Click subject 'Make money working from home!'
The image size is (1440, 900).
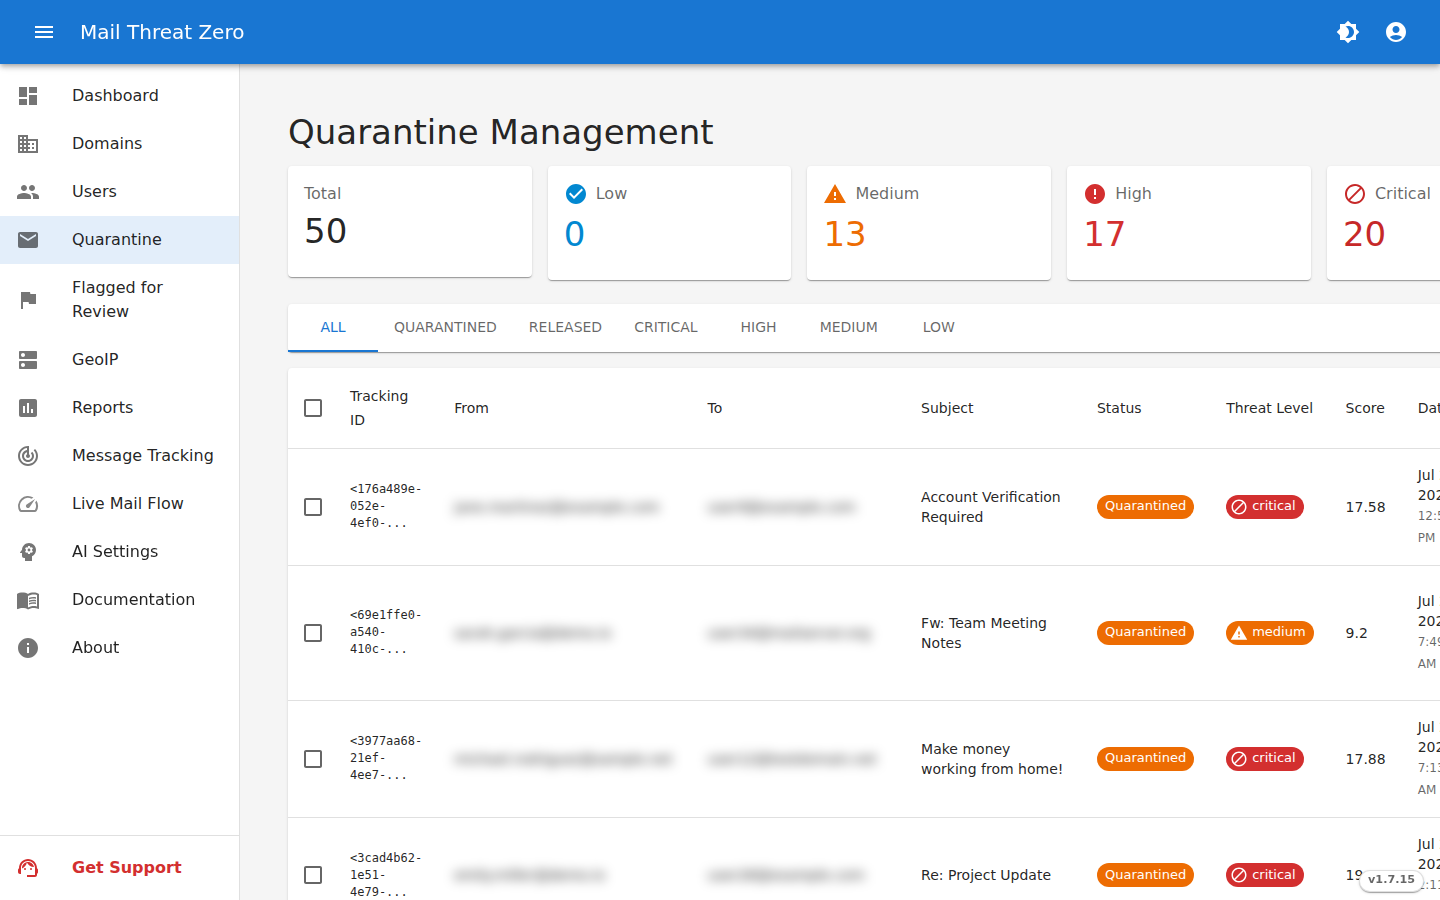(x=992, y=759)
